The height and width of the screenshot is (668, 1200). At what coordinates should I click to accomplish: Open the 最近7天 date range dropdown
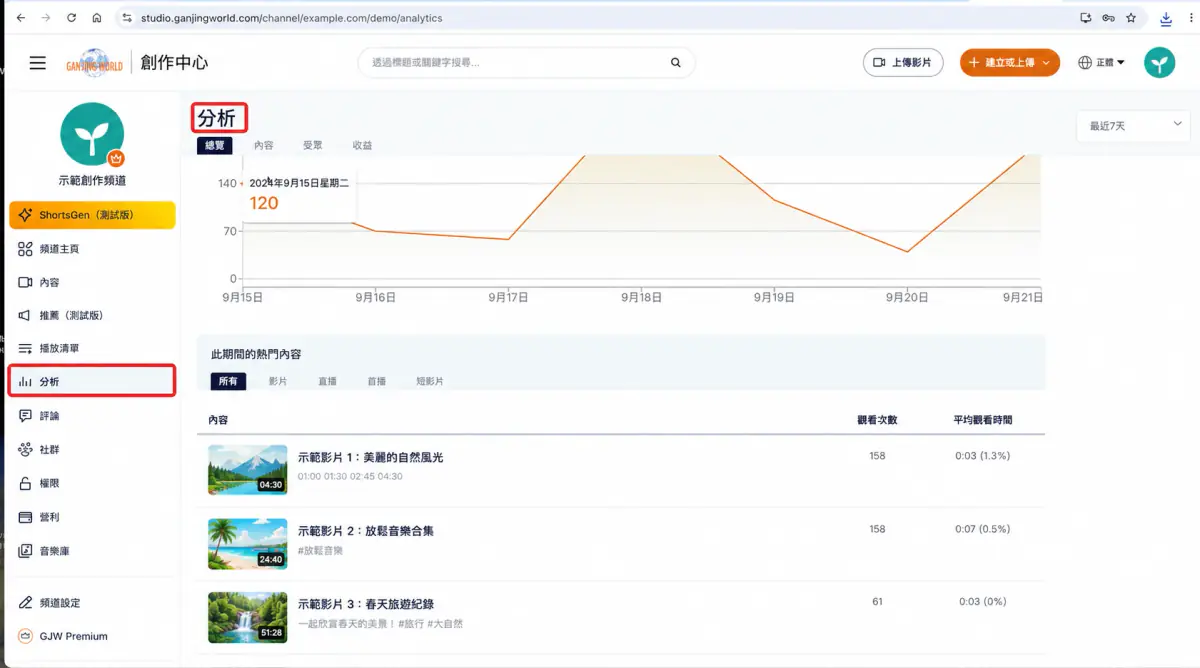click(x=1133, y=126)
